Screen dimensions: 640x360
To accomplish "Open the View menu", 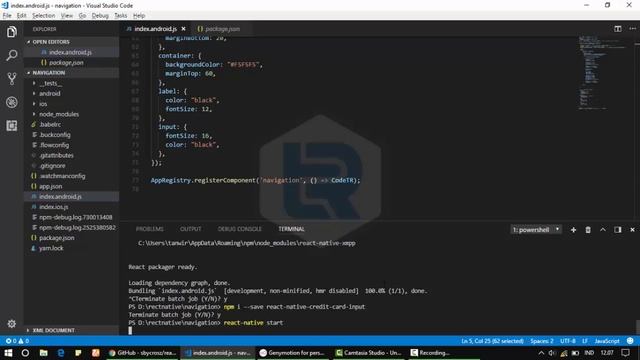I will tap(67, 16).
